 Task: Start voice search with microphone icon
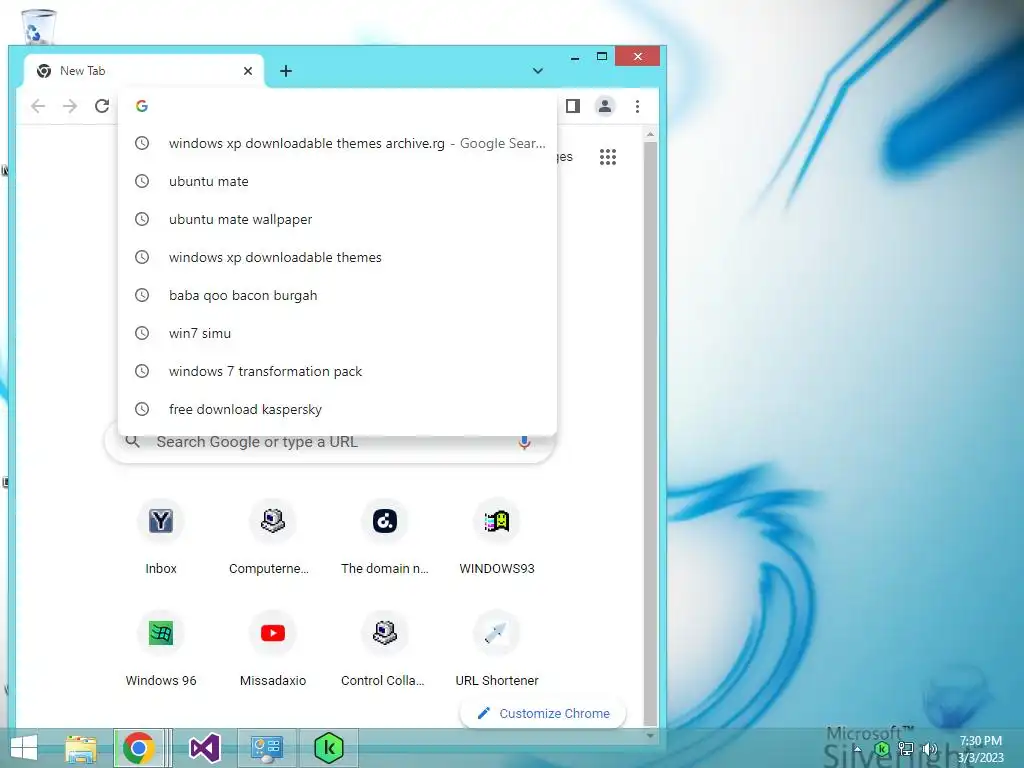coord(524,442)
